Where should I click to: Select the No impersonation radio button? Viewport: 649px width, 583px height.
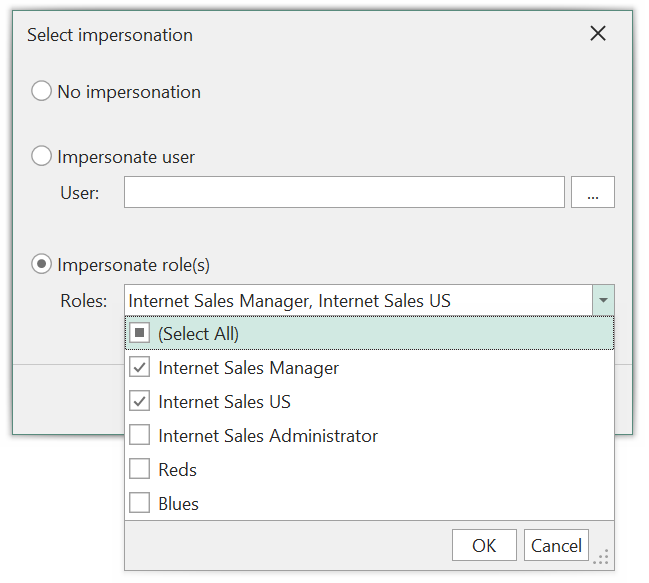click(41, 91)
